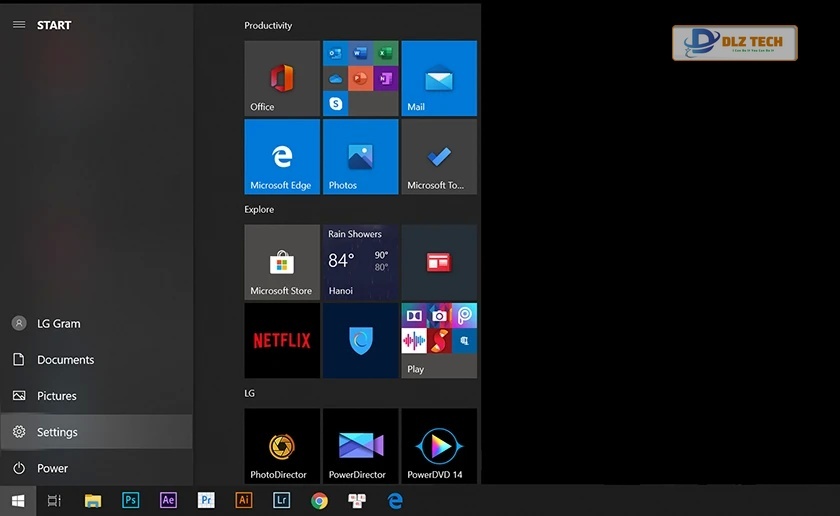Viewport: 840px width, 516px height.
Task: Click the Windows Start button
Action: 18,500
